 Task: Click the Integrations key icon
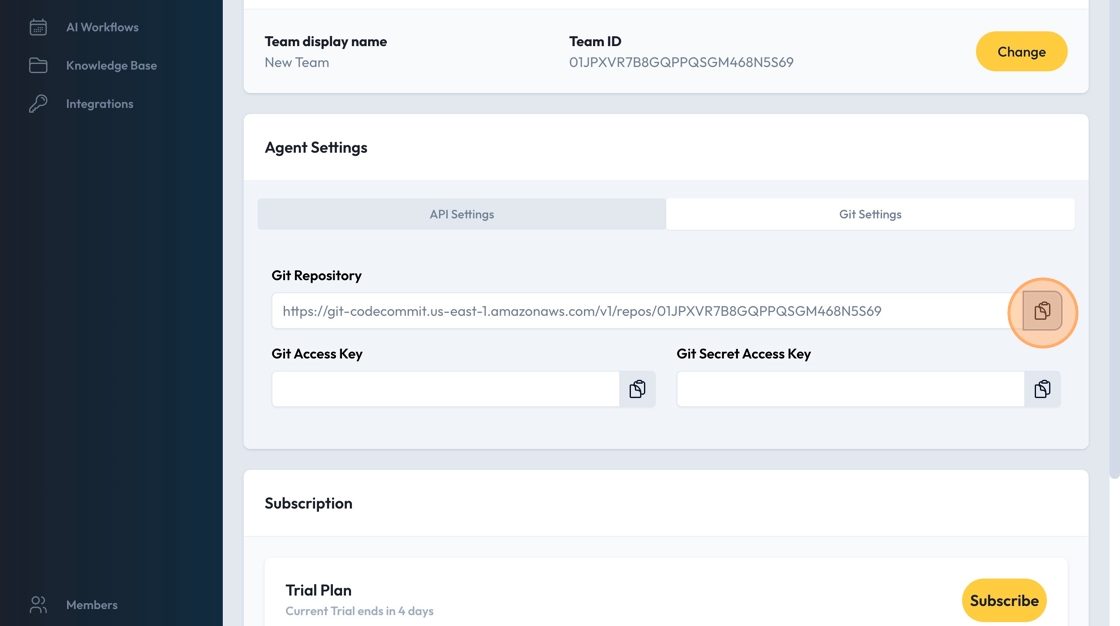tap(38, 104)
